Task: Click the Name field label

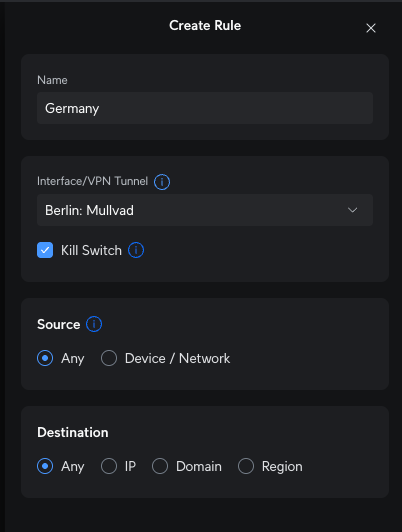Action: 52,80
